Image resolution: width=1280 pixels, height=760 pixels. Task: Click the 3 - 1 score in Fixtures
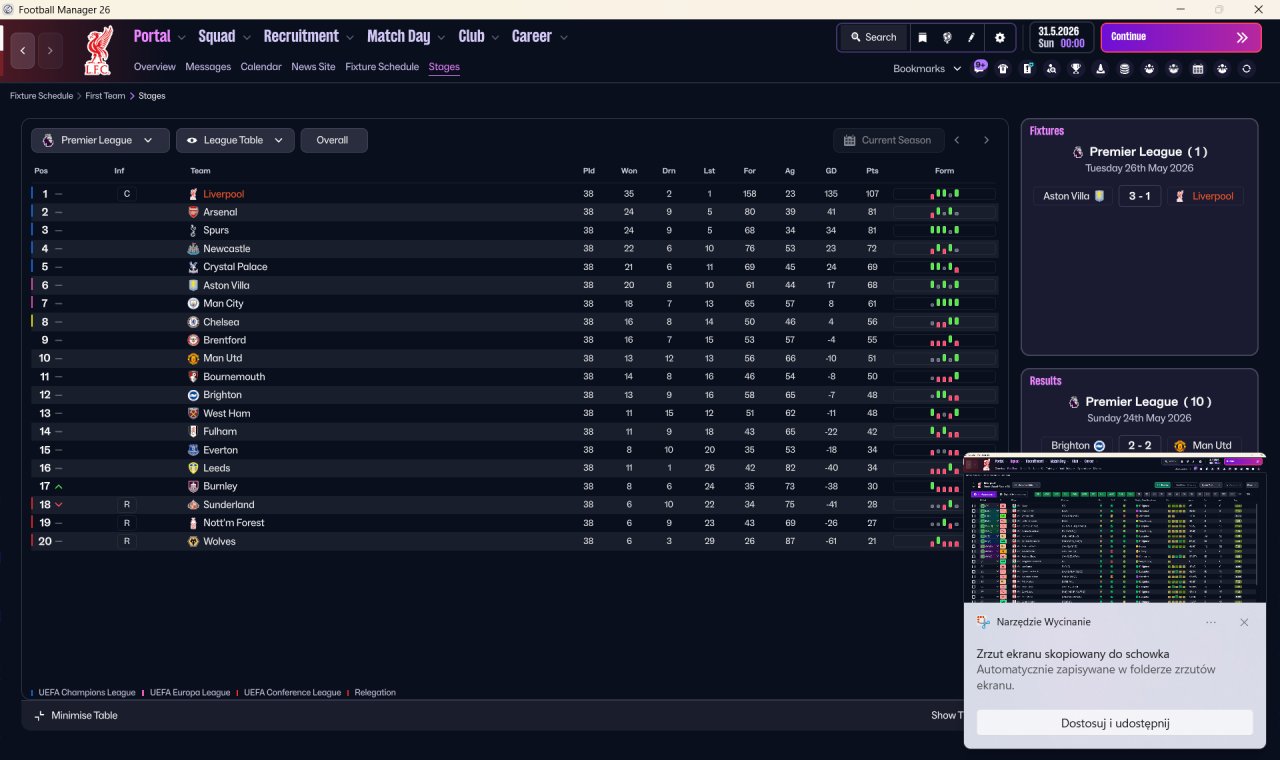point(1140,196)
